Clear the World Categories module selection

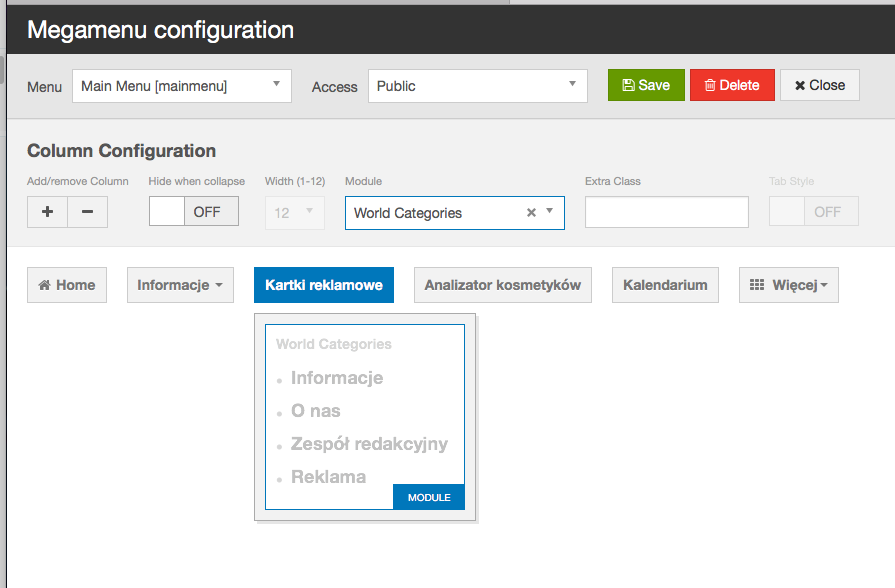[x=532, y=213]
